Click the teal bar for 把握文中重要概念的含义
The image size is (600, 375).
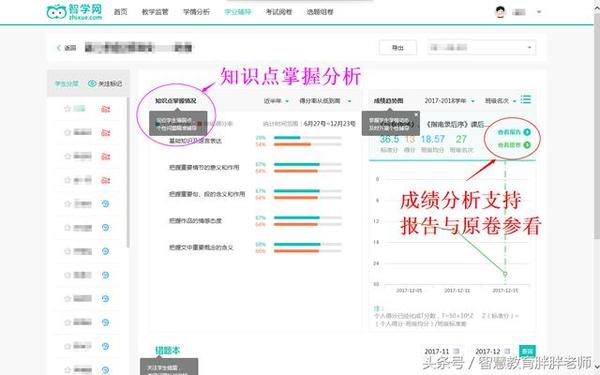[297, 244]
